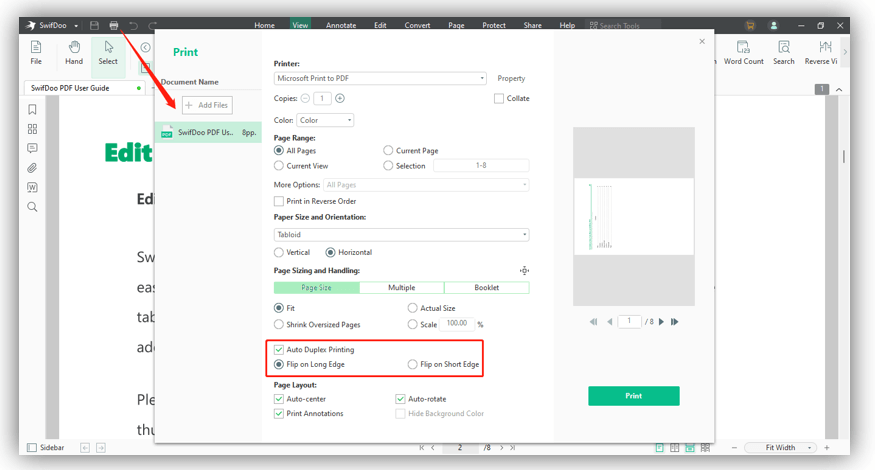Decrease copies with minus button
The image size is (875, 470).
(x=305, y=98)
